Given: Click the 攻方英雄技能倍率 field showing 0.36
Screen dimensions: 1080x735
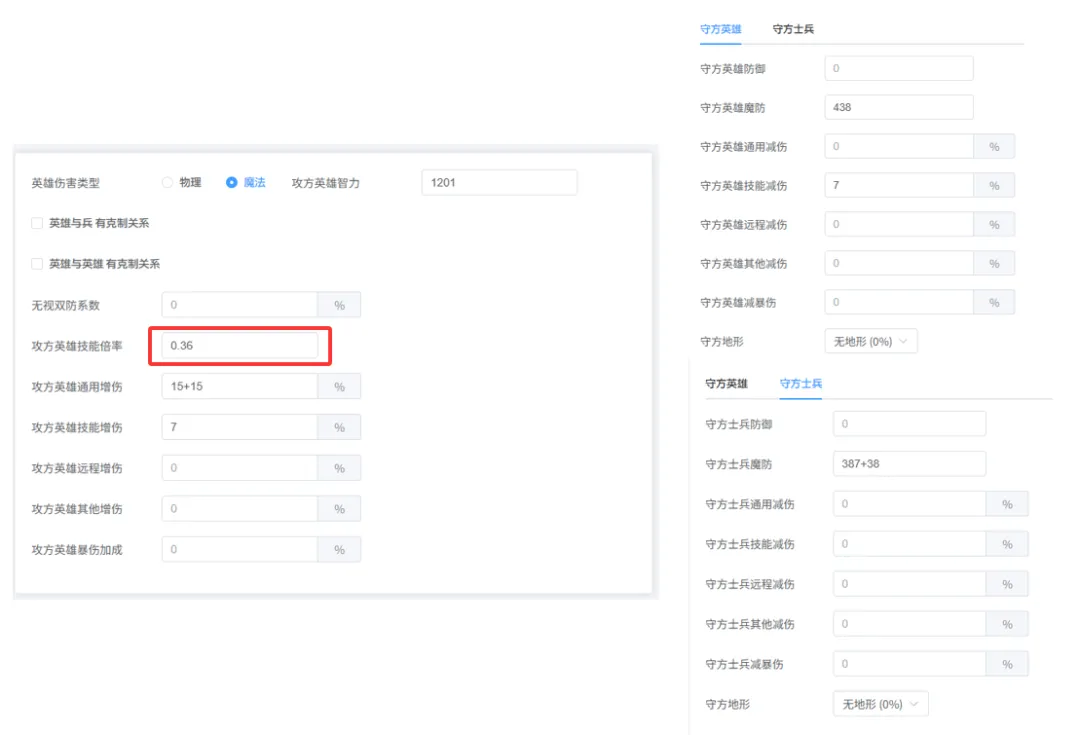Looking at the screenshot, I should 240,346.
